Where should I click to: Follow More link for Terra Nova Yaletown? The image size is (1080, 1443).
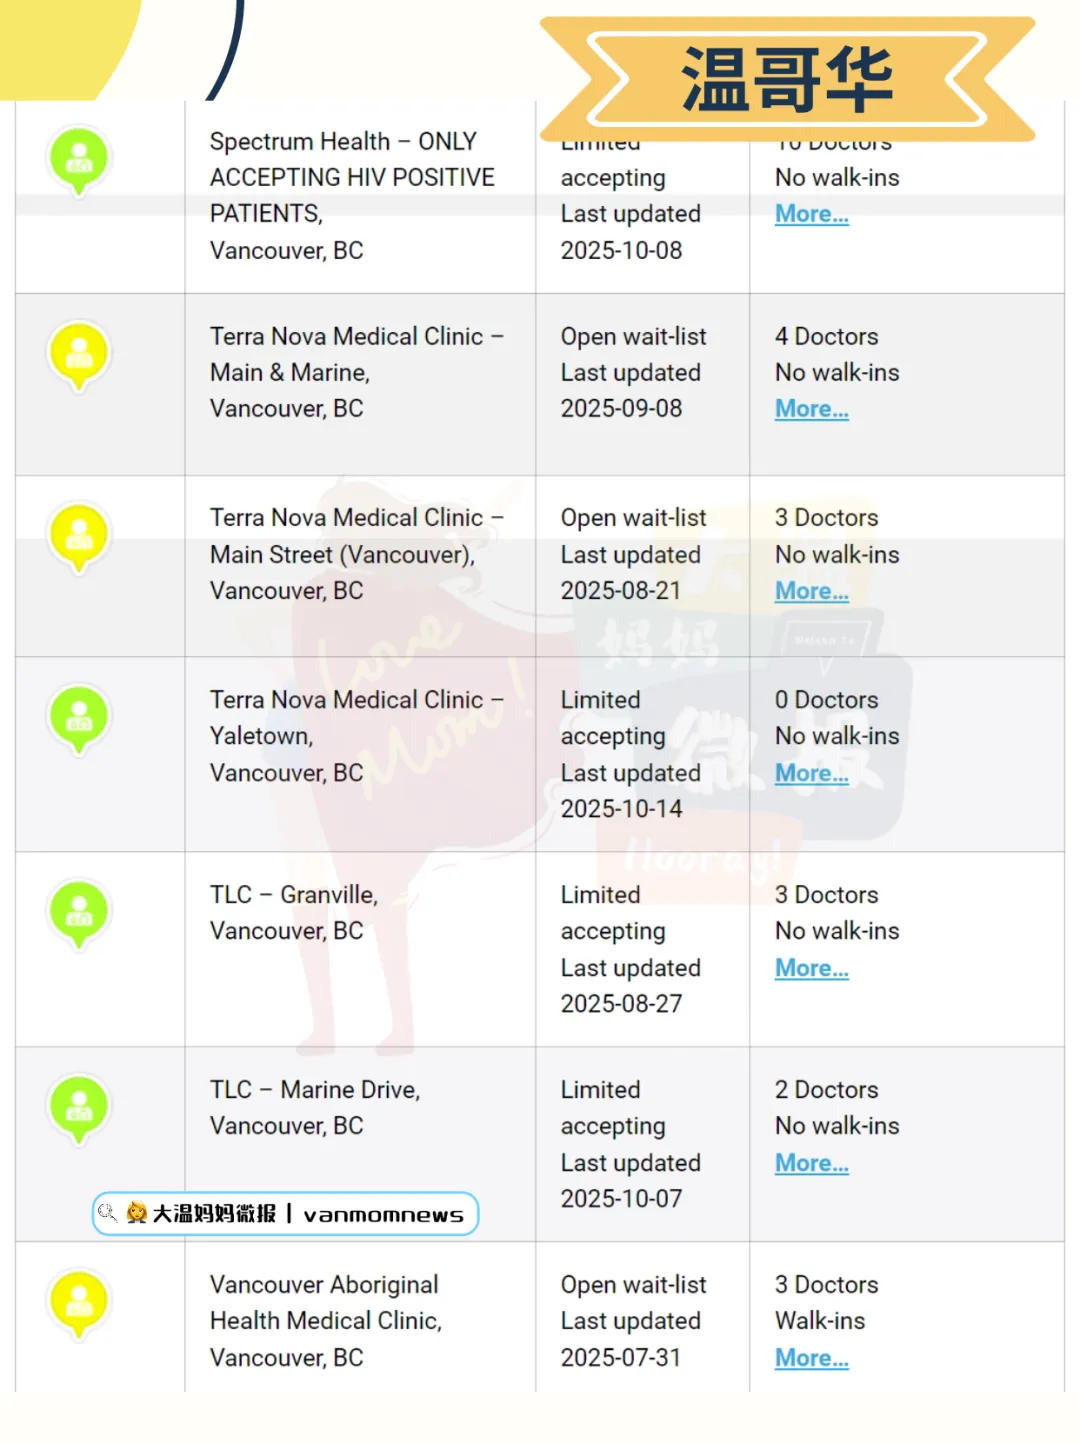point(811,773)
